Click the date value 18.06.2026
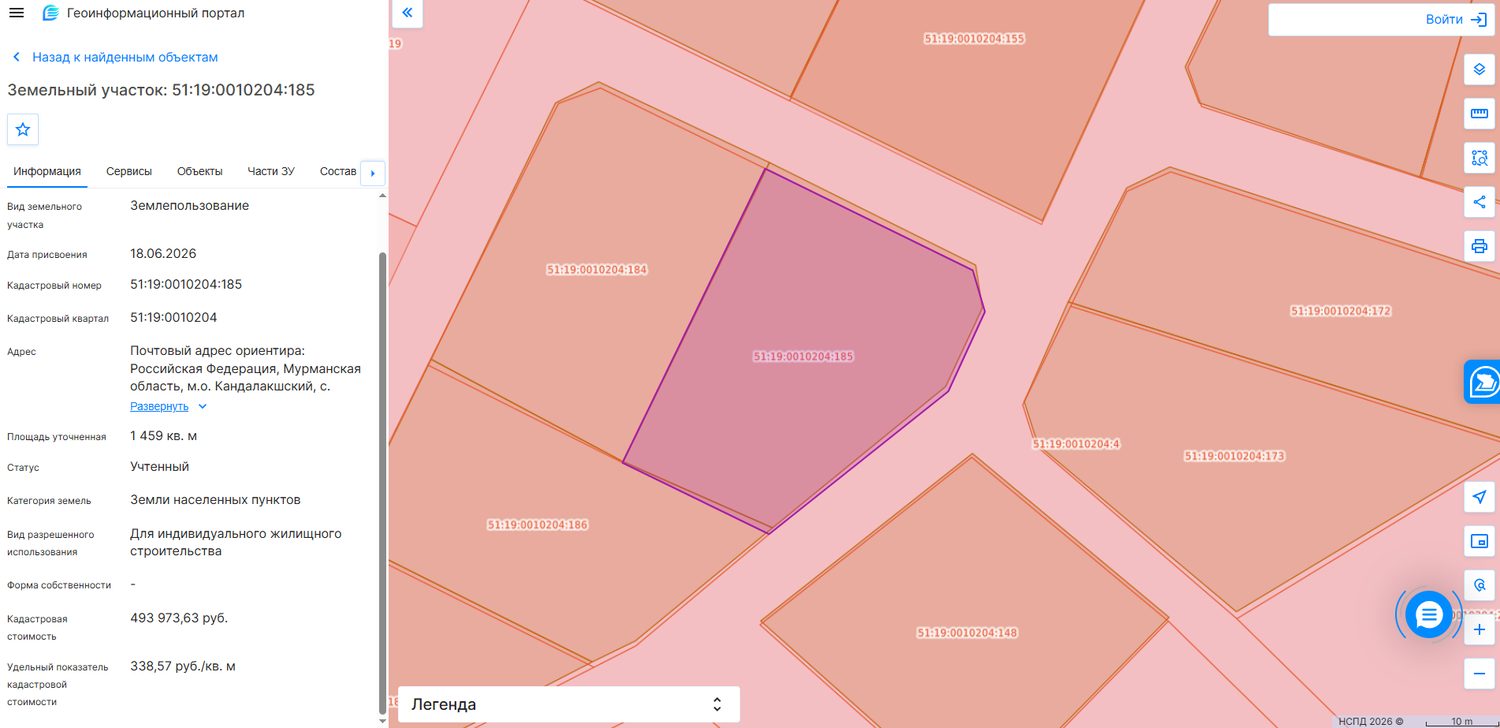 click(163, 253)
